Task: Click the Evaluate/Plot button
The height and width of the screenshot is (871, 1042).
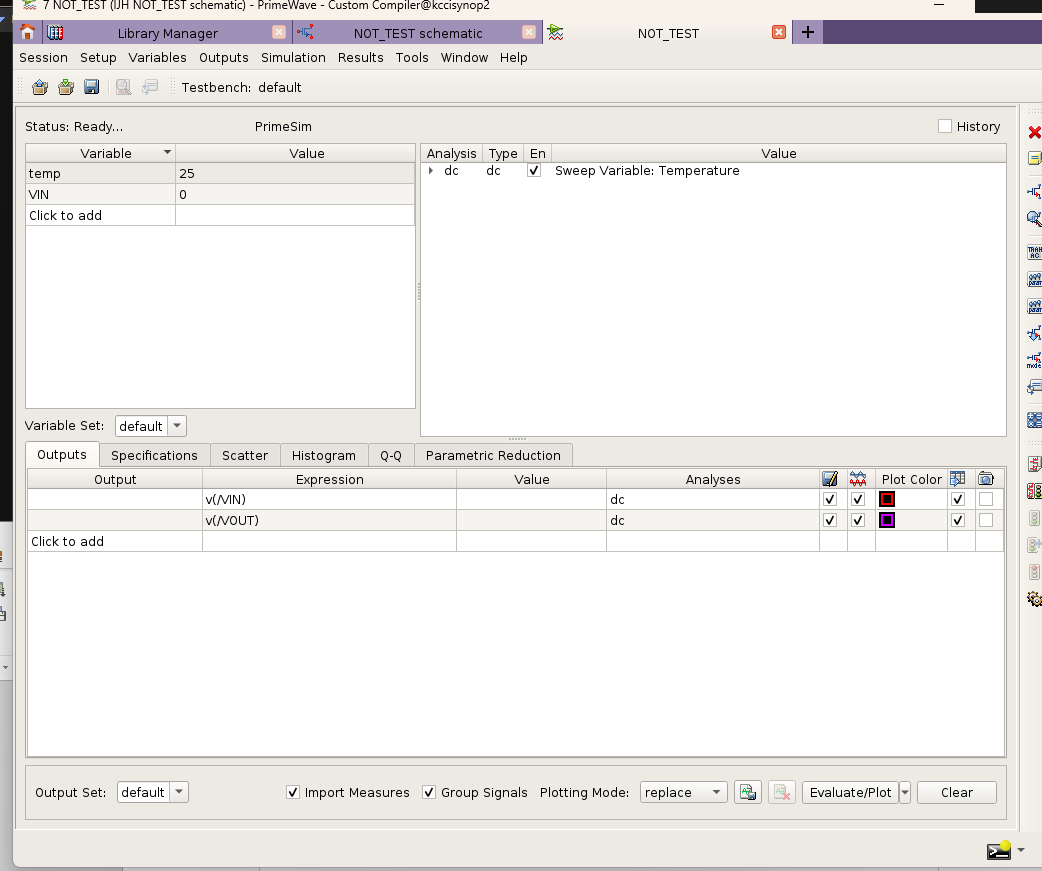Action: tap(850, 792)
